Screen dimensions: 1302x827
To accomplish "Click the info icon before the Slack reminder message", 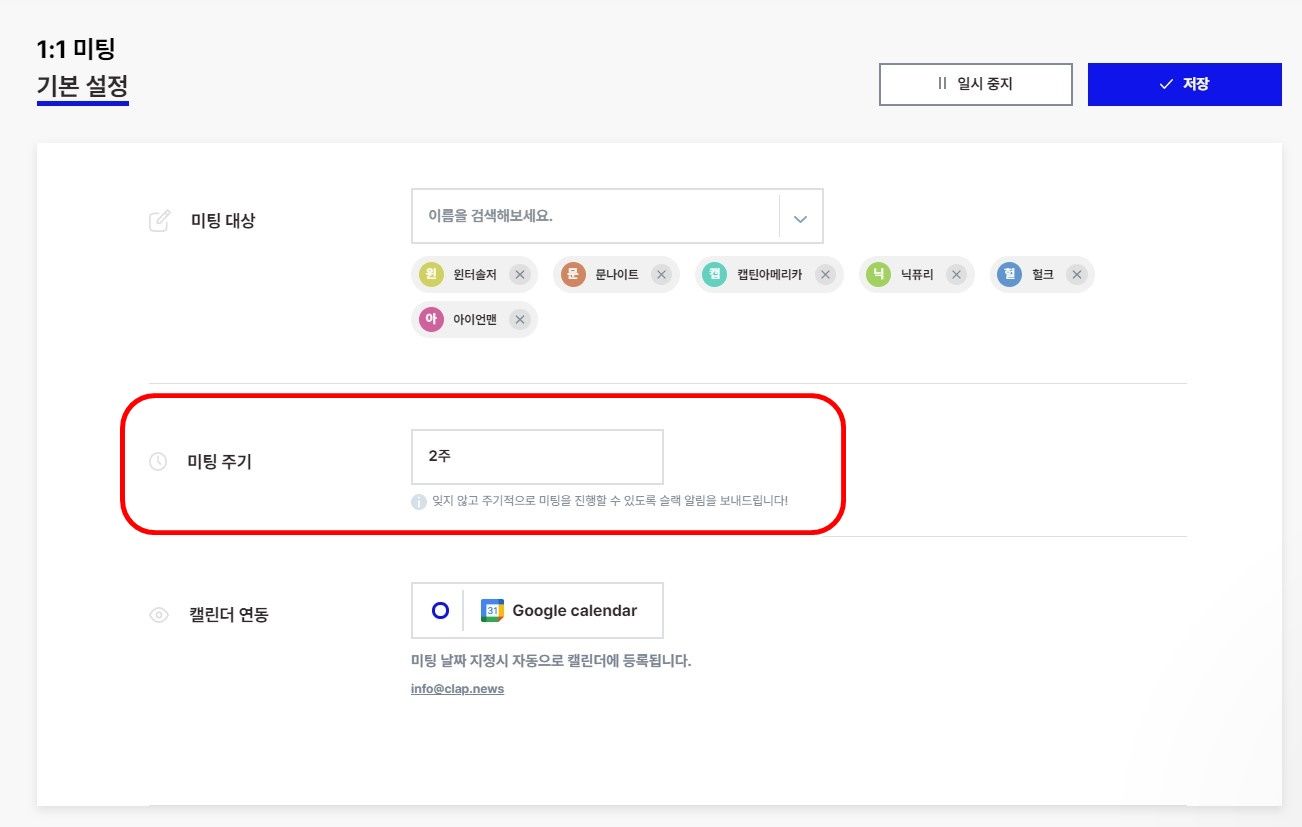I will [x=417, y=502].
